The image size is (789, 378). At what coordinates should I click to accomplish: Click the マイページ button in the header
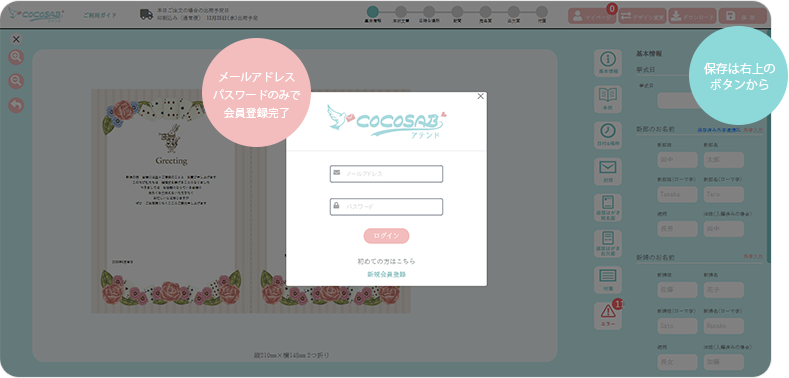(x=593, y=16)
